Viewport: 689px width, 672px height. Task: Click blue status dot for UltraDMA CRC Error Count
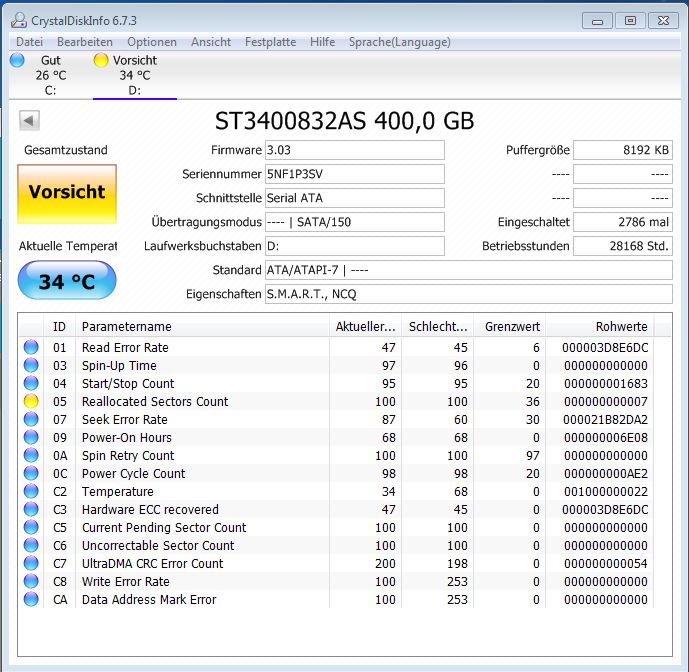click(x=31, y=563)
